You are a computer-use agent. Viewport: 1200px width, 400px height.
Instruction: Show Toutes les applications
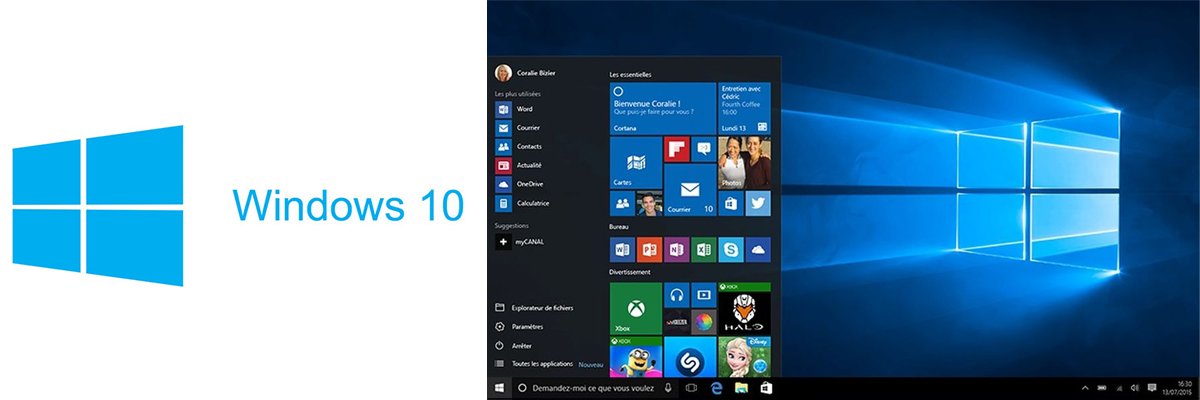(534, 364)
